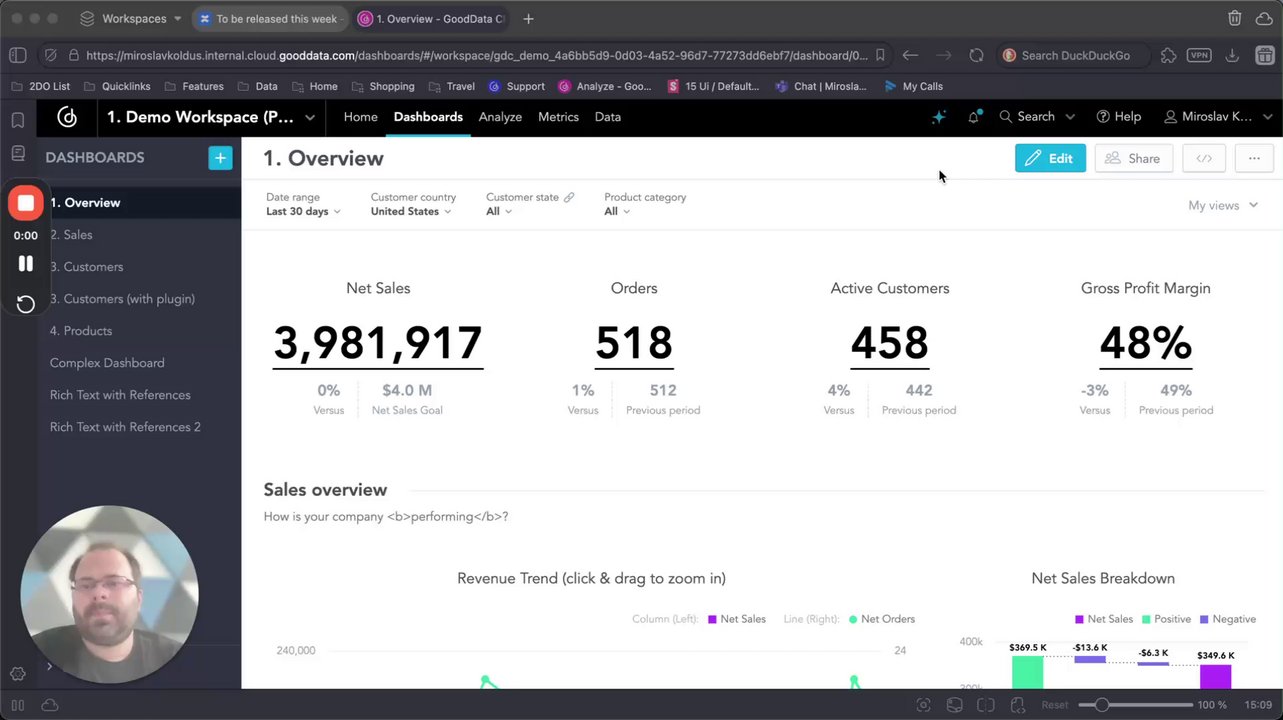The image size is (1283, 720).
Task: Click the Edit dashboard button
Action: (1050, 158)
